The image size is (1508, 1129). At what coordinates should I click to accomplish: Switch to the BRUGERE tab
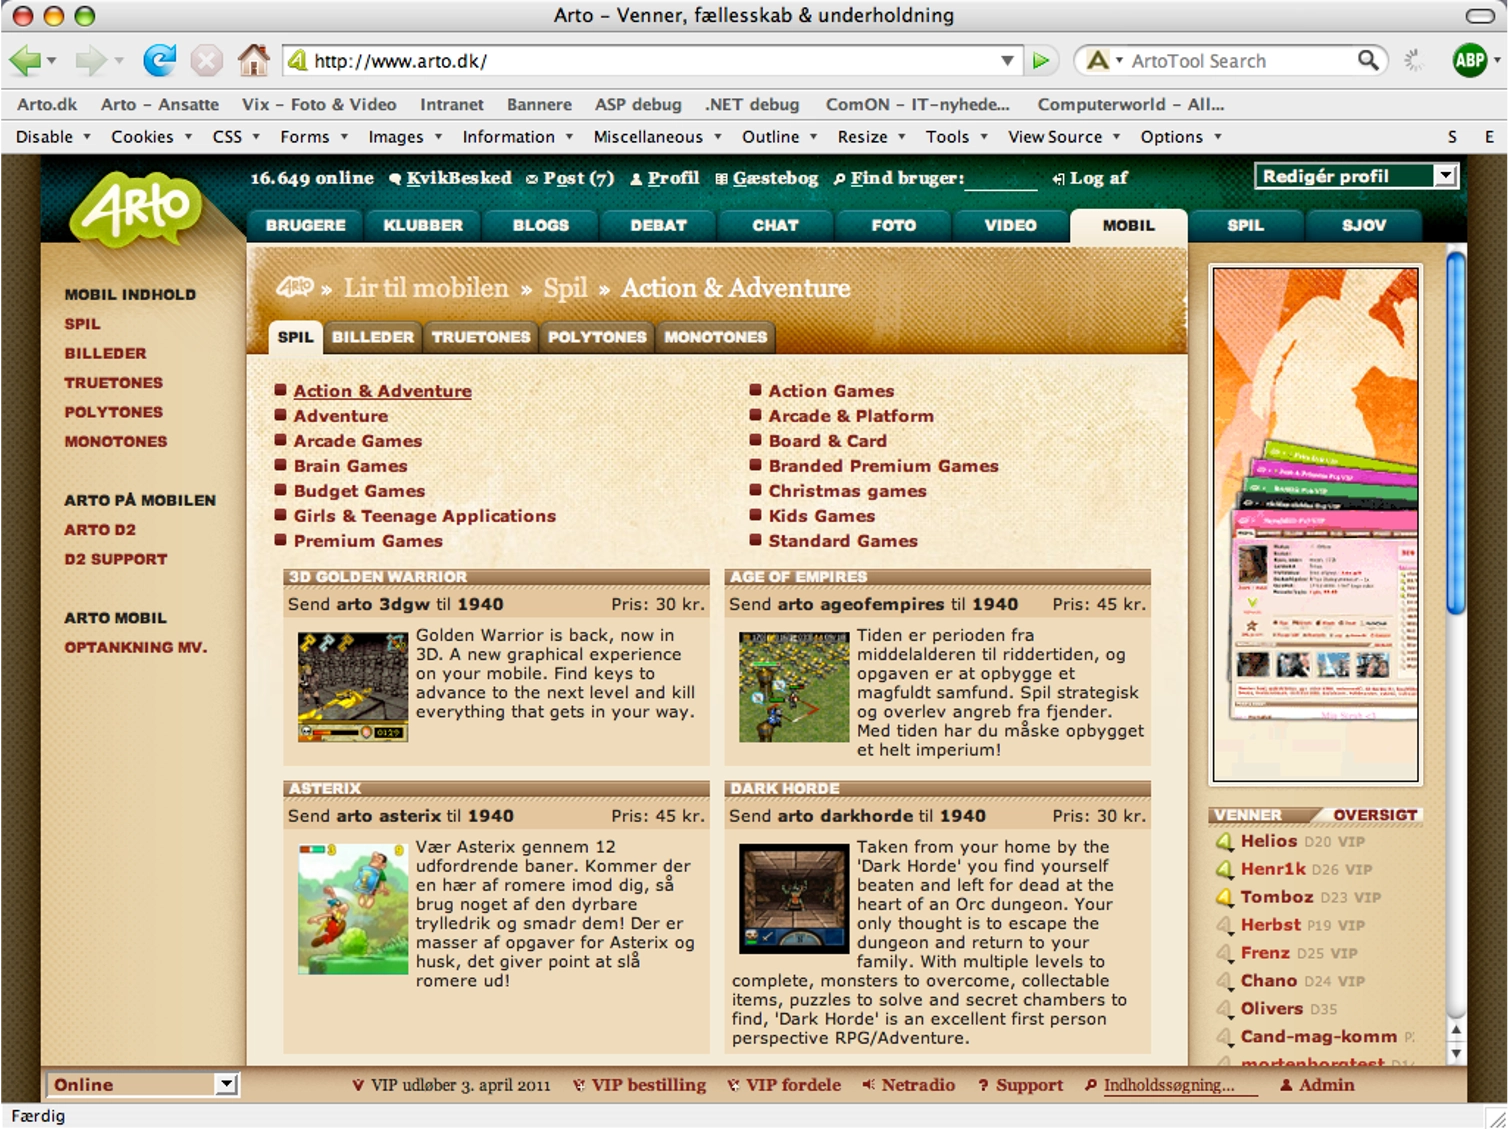pyautogui.click(x=306, y=226)
